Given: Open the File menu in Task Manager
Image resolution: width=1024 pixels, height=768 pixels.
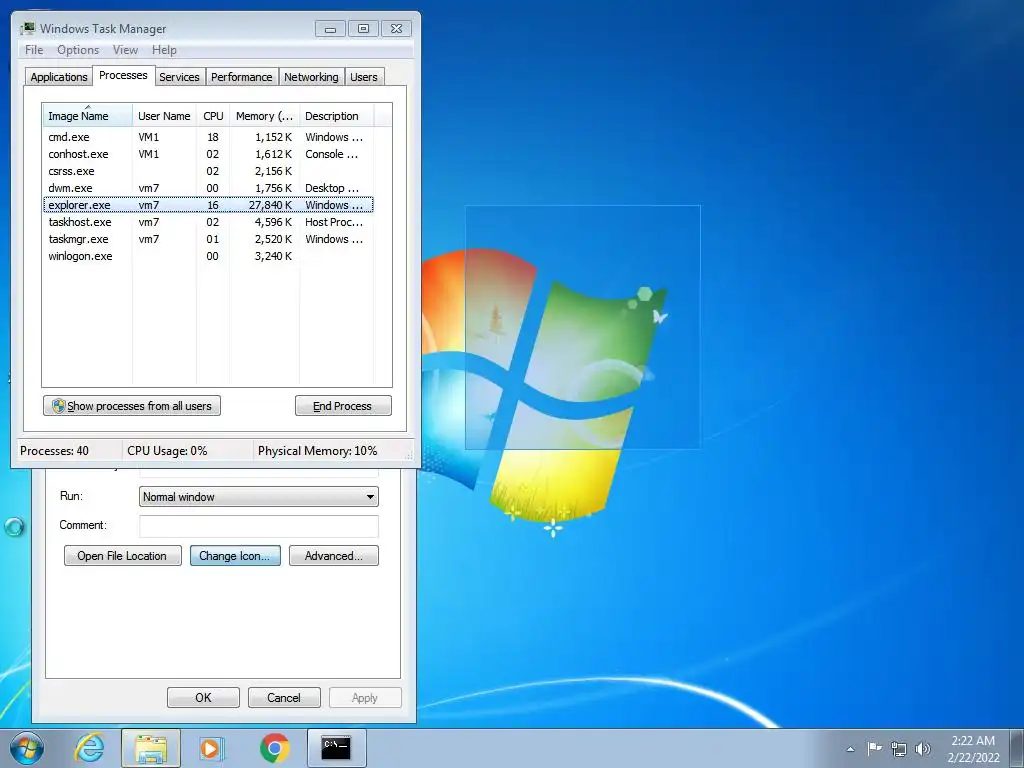Looking at the screenshot, I should click(x=34, y=50).
